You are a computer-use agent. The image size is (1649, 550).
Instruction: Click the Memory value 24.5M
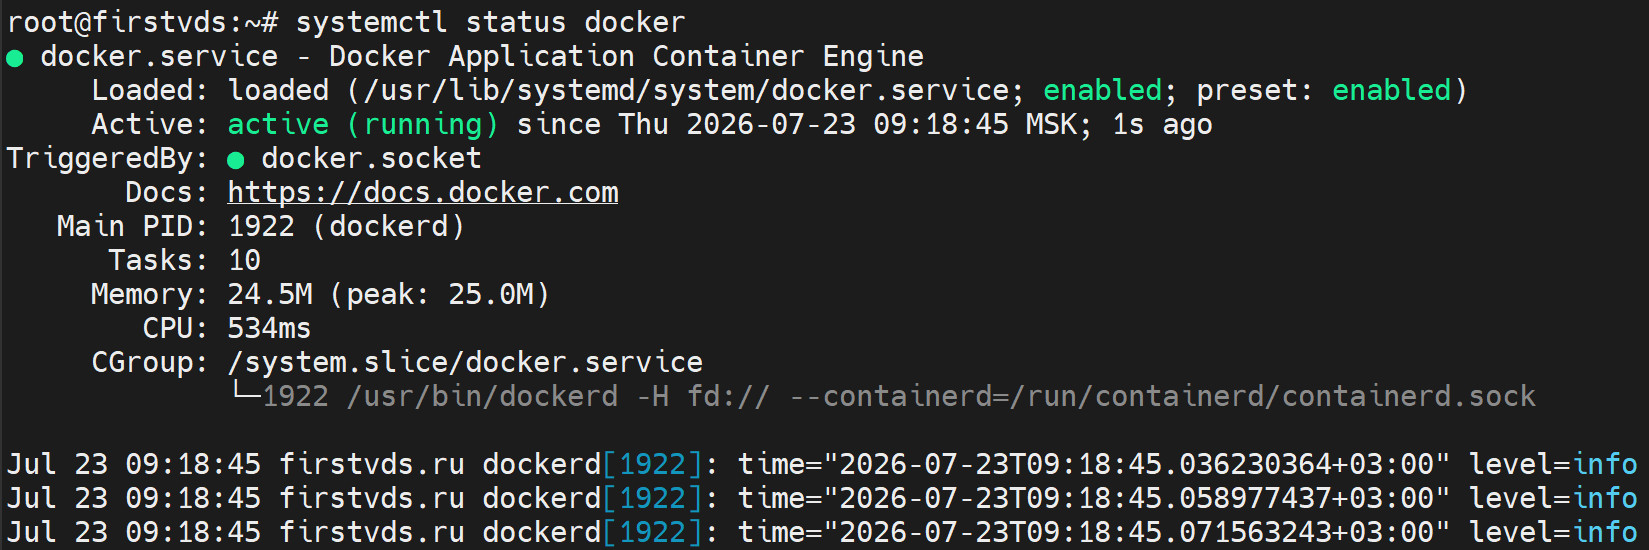click(270, 294)
